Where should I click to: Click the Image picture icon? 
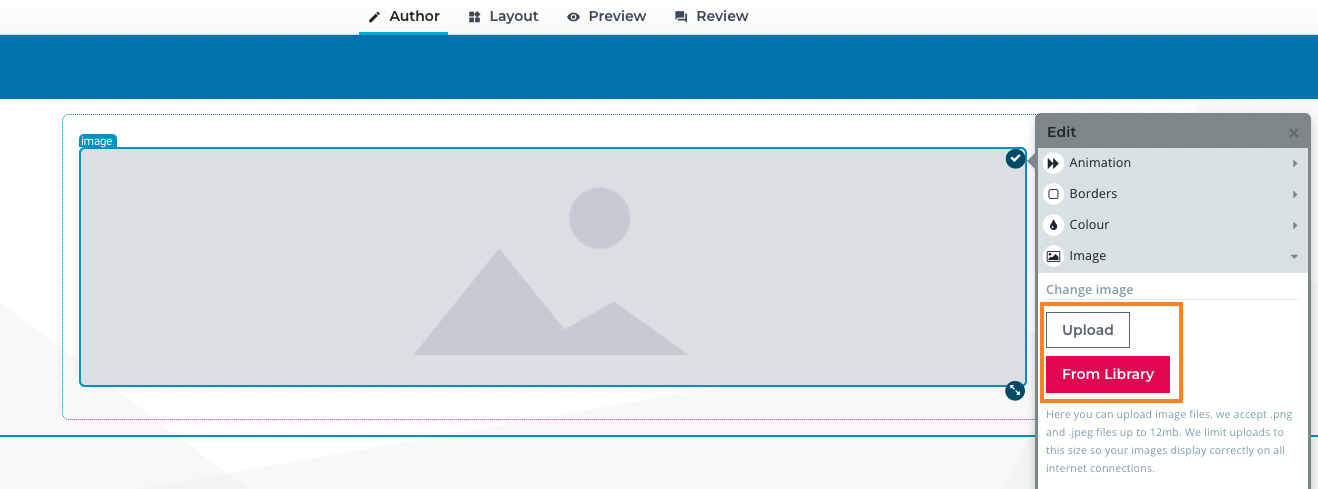[x=1053, y=256]
